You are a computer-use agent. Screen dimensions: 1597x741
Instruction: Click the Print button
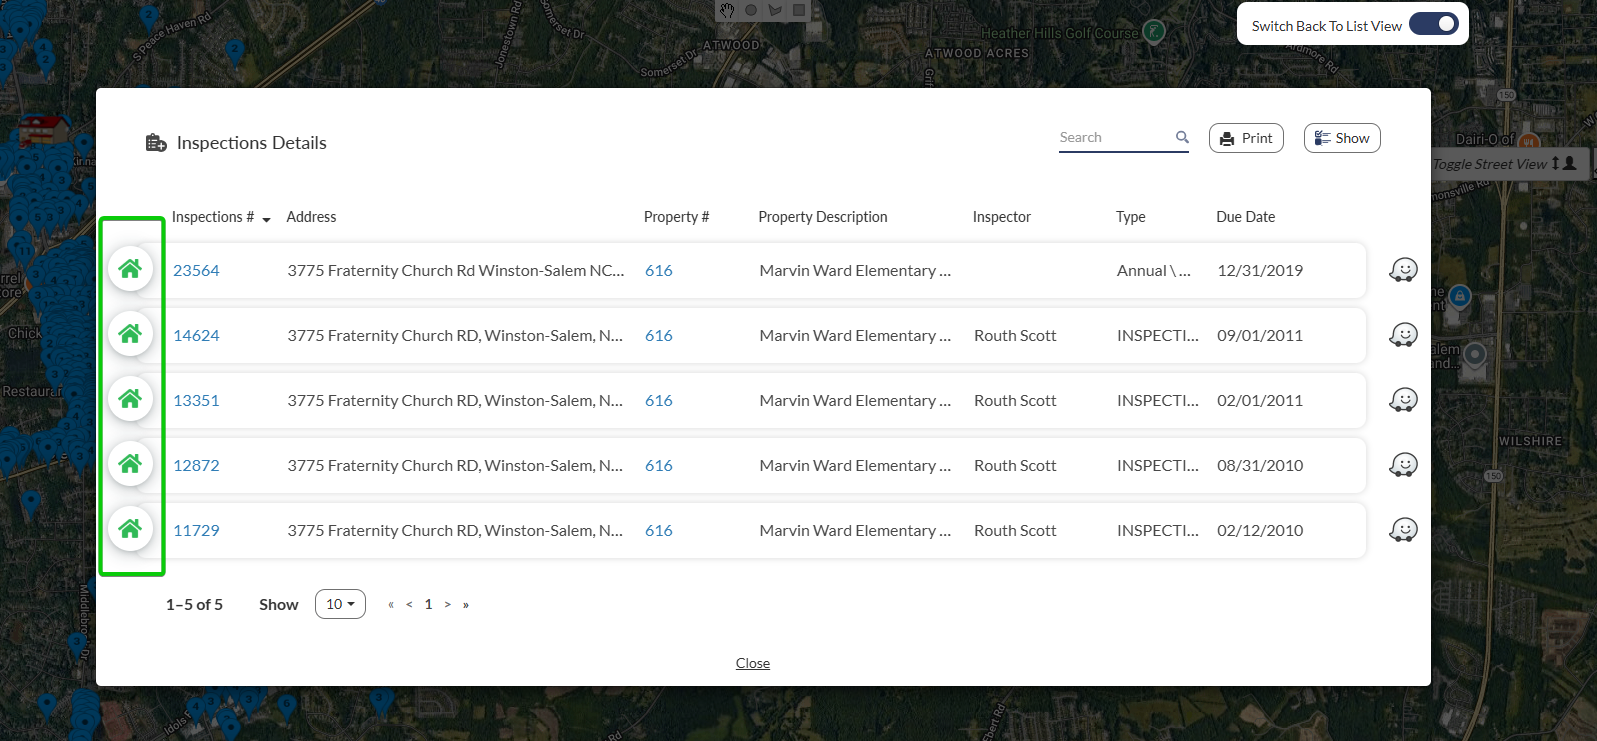point(1246,138)
